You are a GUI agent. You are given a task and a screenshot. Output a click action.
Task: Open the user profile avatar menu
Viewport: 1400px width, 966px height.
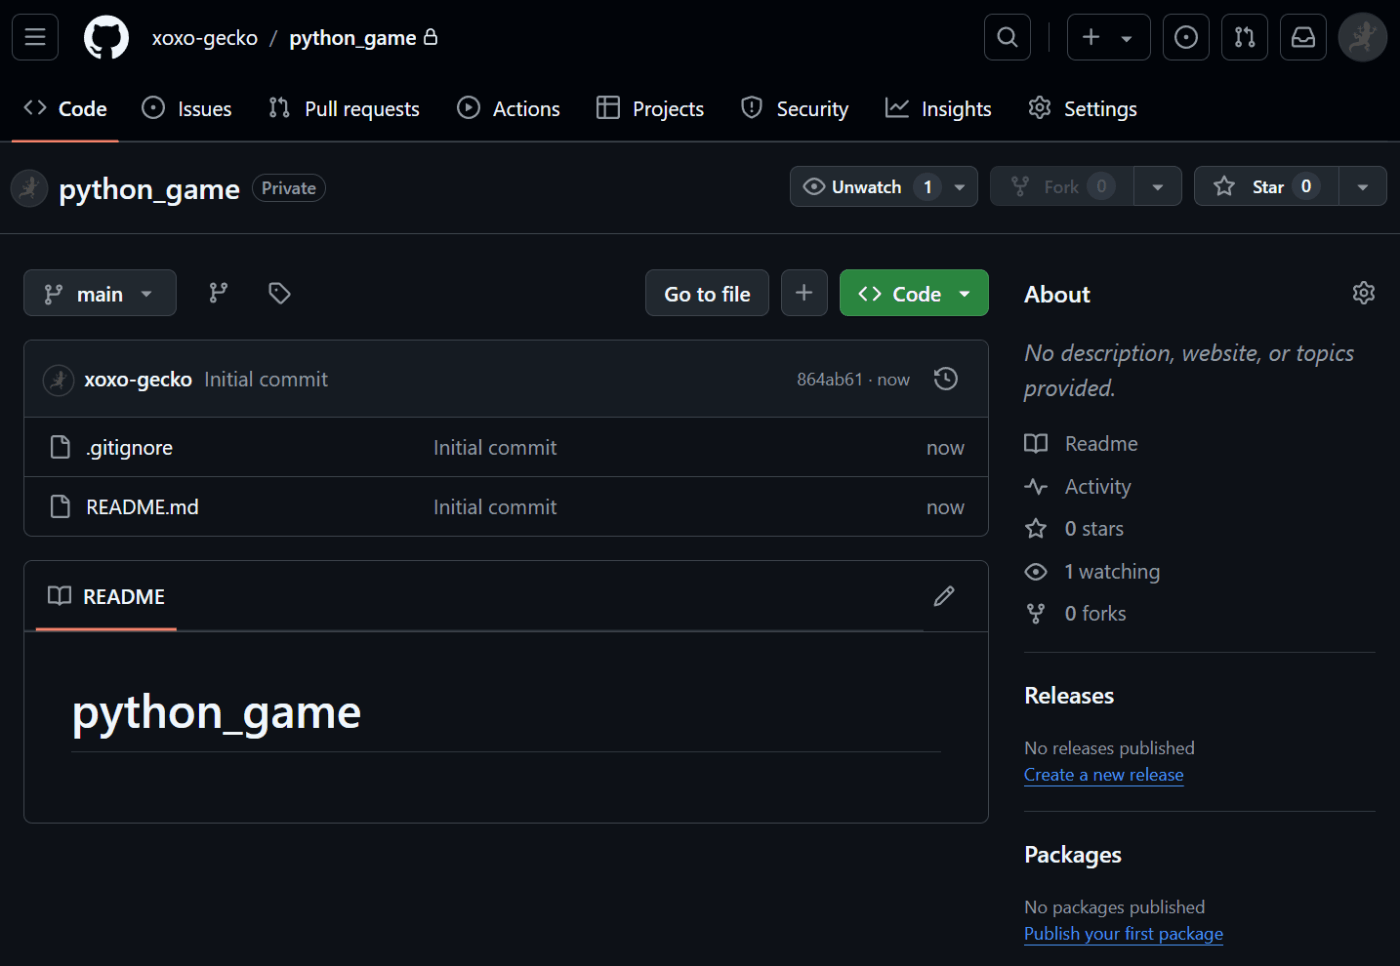(x=1363, y=37)
